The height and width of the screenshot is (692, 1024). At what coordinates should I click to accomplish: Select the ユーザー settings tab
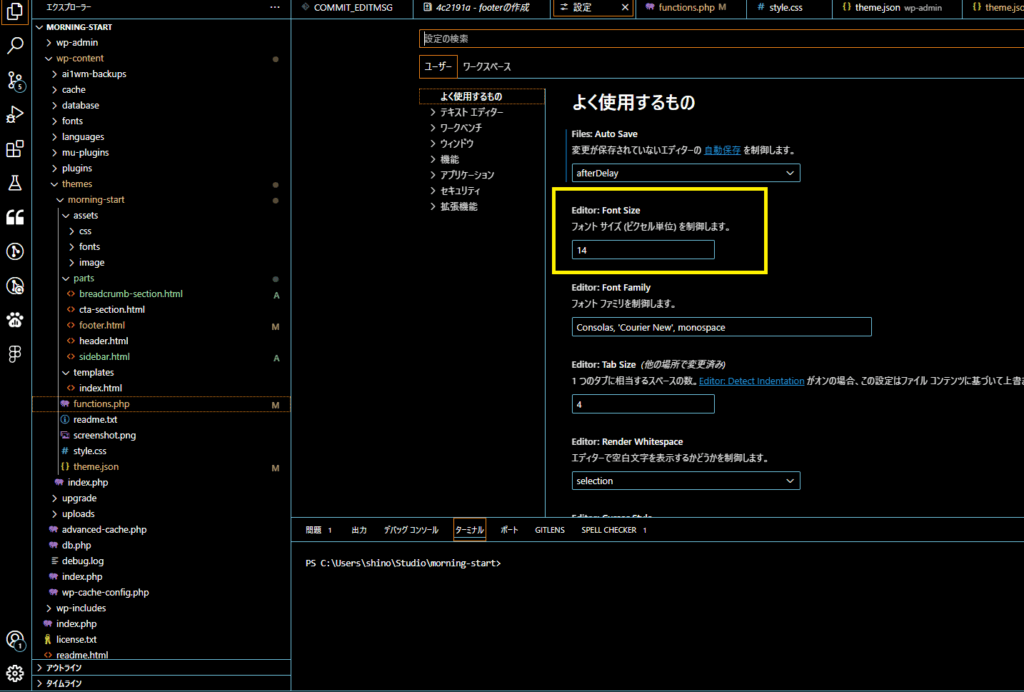click(438, 67)
